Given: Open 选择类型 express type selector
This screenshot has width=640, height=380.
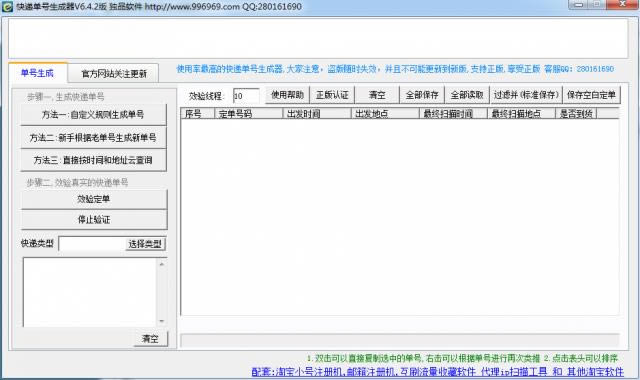Looking at the screenshot, I should [145, 244].
